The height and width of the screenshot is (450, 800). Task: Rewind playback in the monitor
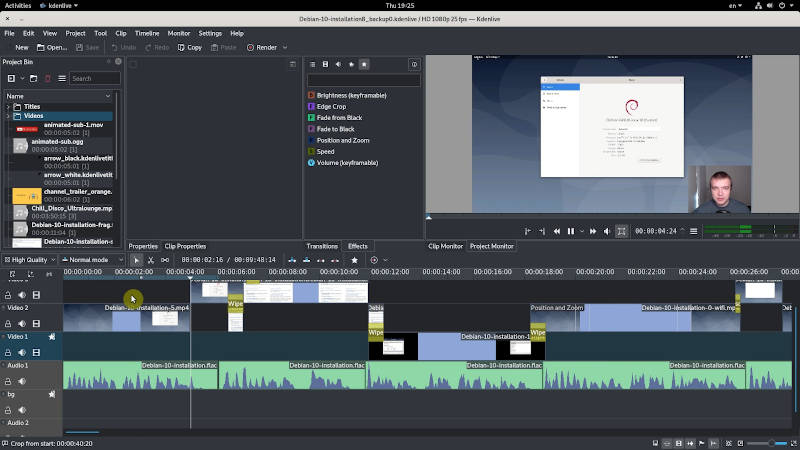tap(557, 231)
